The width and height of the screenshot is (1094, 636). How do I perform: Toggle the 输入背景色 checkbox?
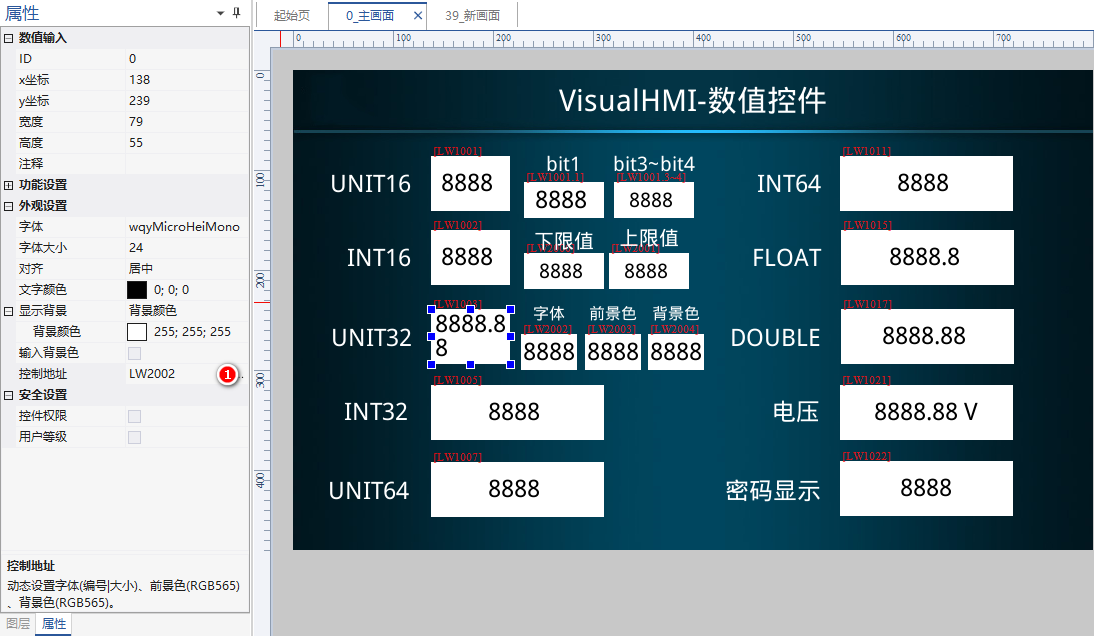(x=135, y=353)
